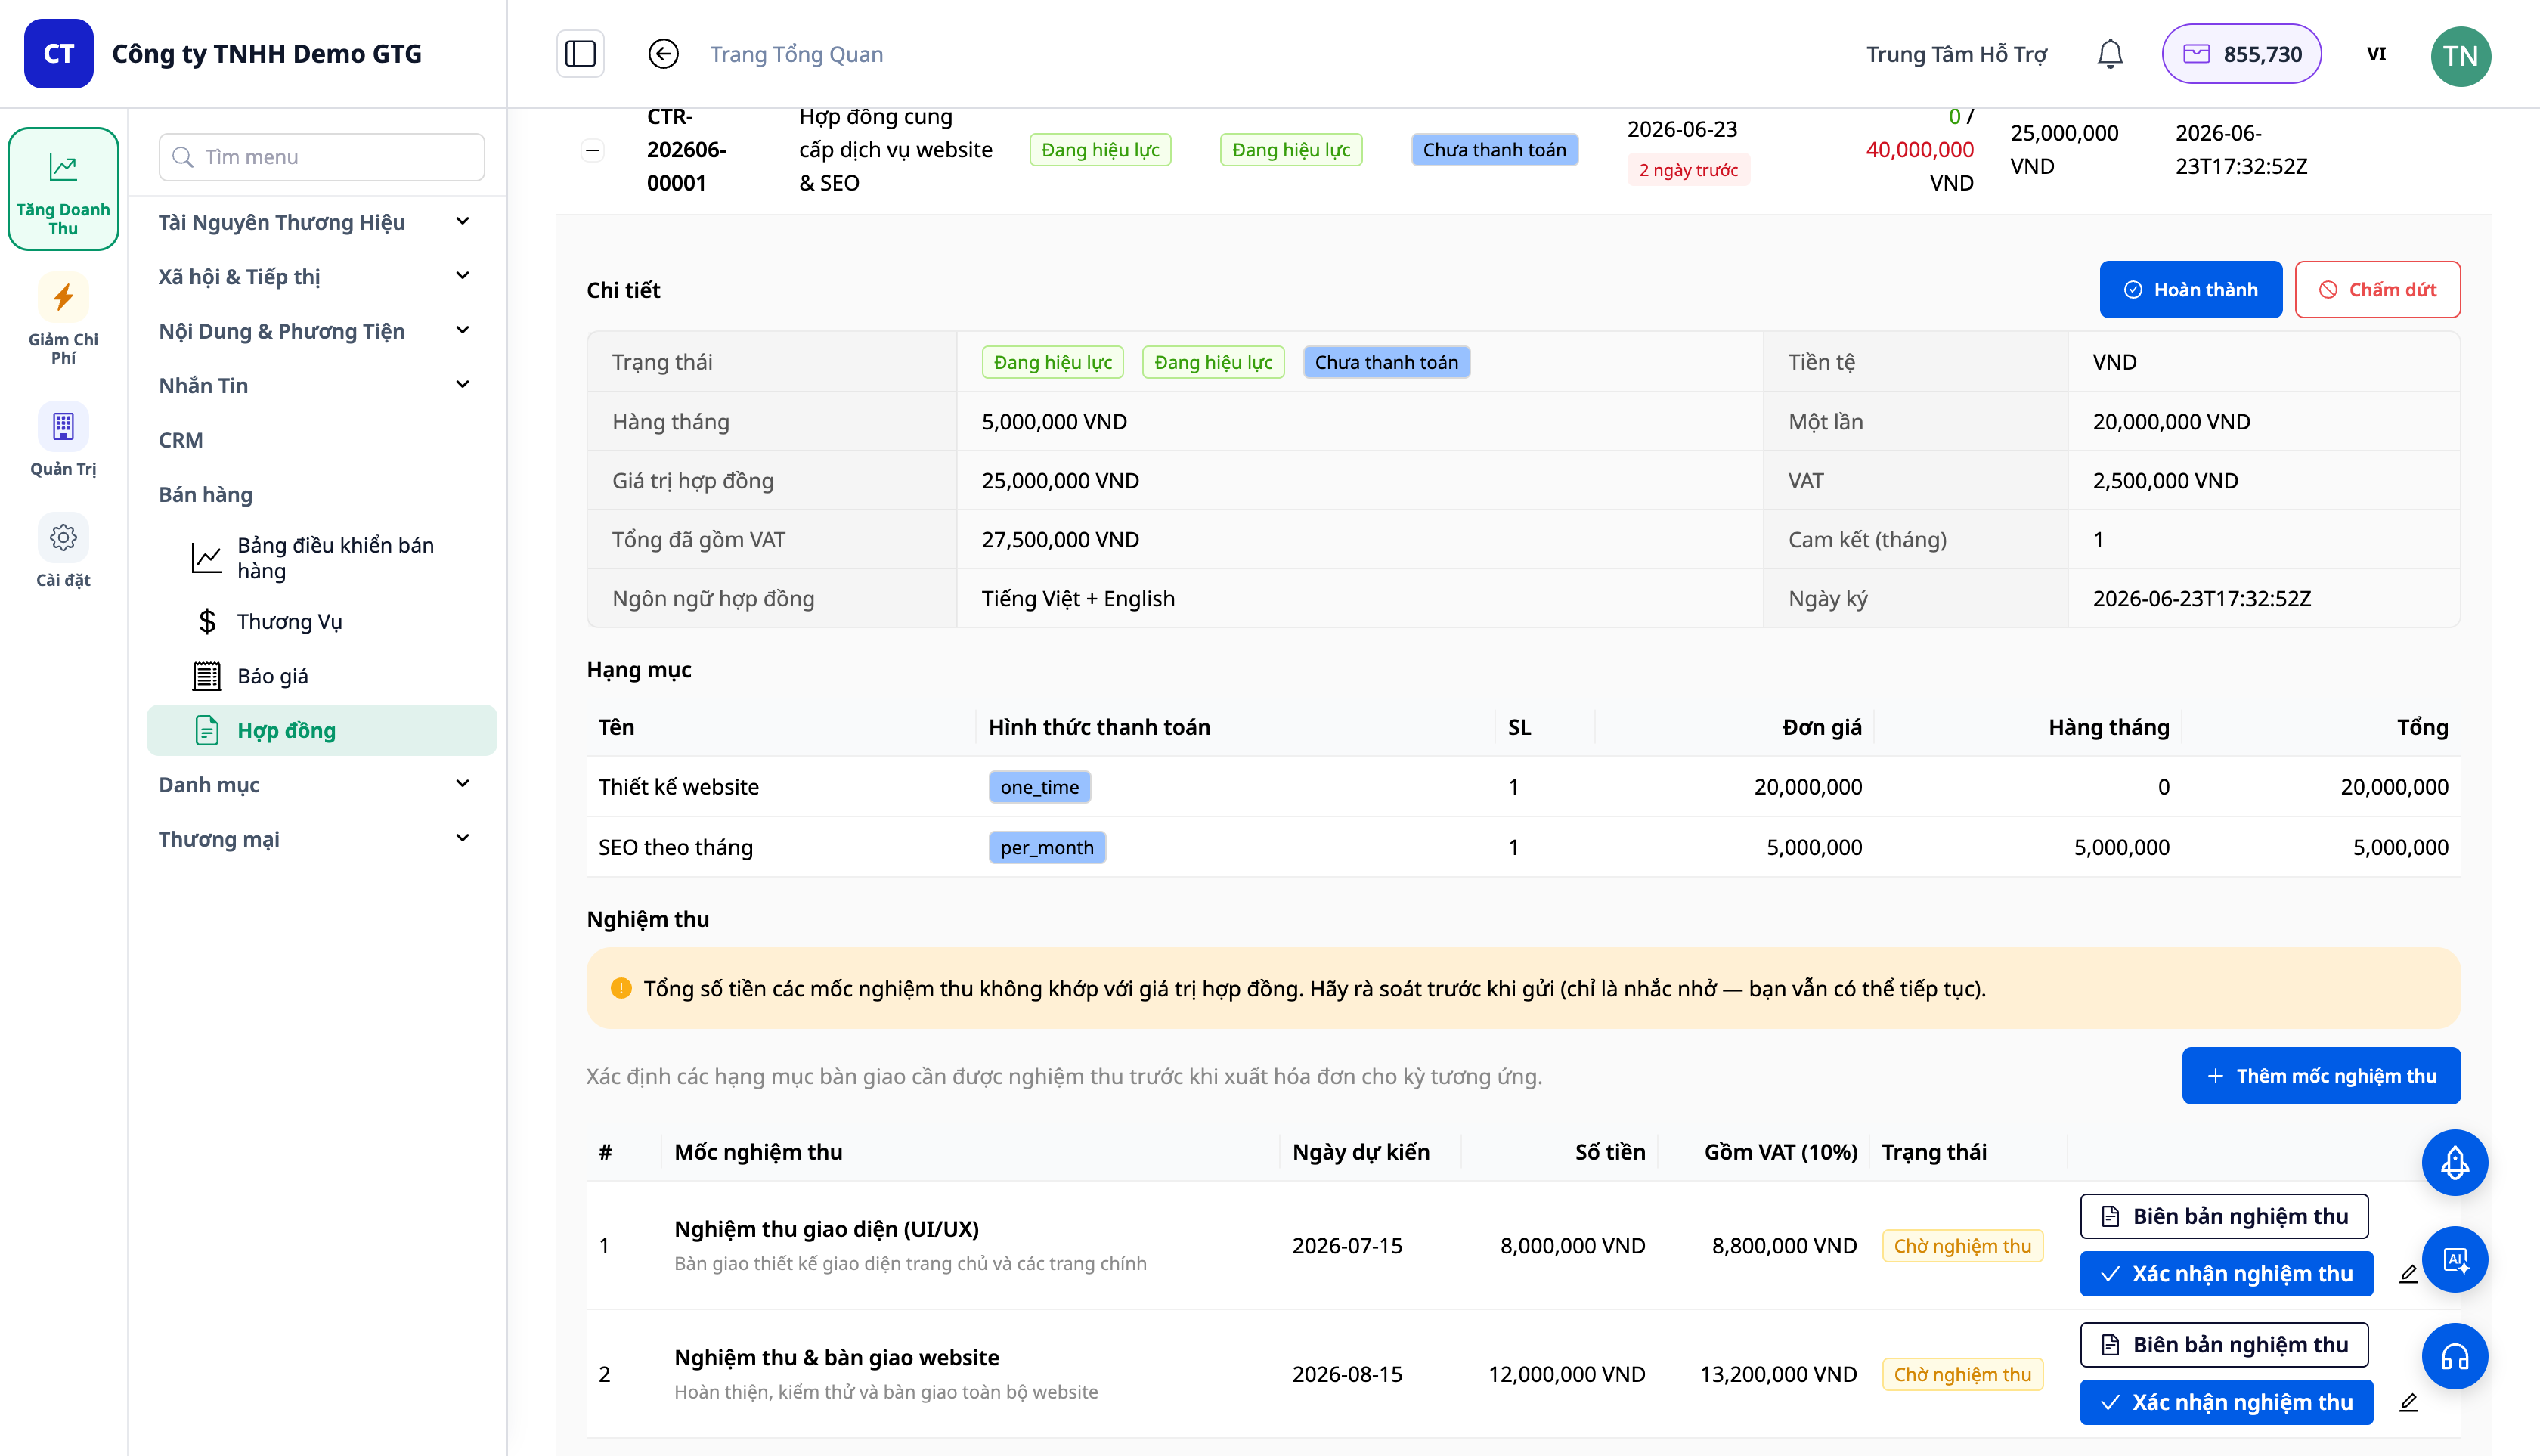Viewport: 2540px width, 1456px height.
Task: Open Trung Tâm Hỗ Trợ link
Action: [x=1956, y=54]
